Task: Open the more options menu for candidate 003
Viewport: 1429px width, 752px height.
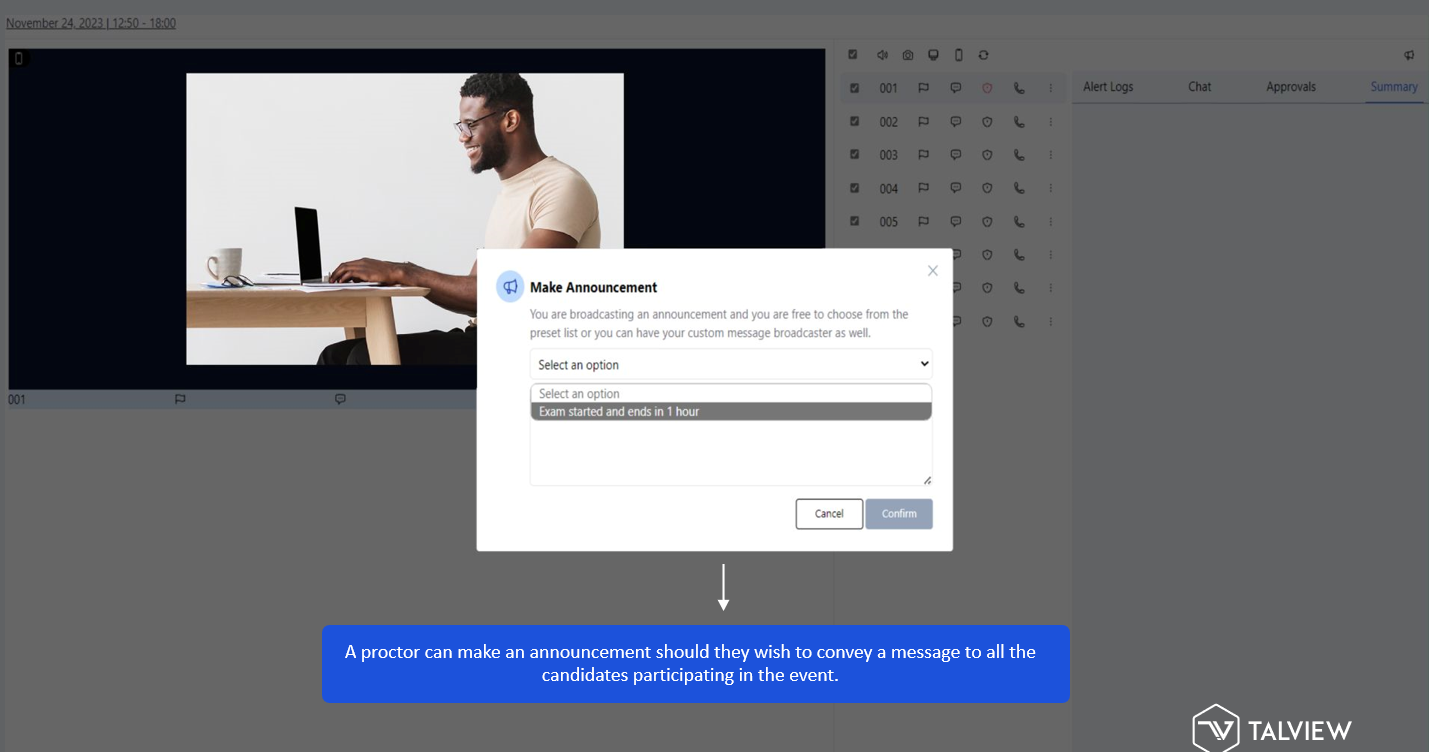Action: 1050,155
